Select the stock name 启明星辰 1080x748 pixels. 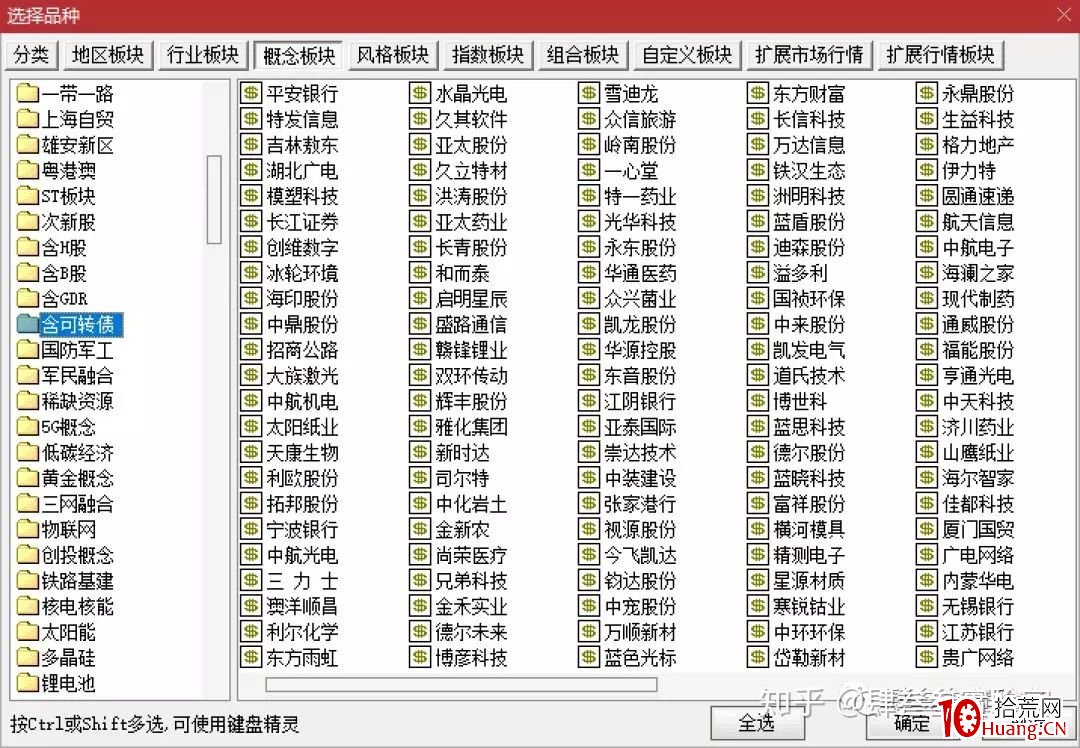[x=471, y=299]
